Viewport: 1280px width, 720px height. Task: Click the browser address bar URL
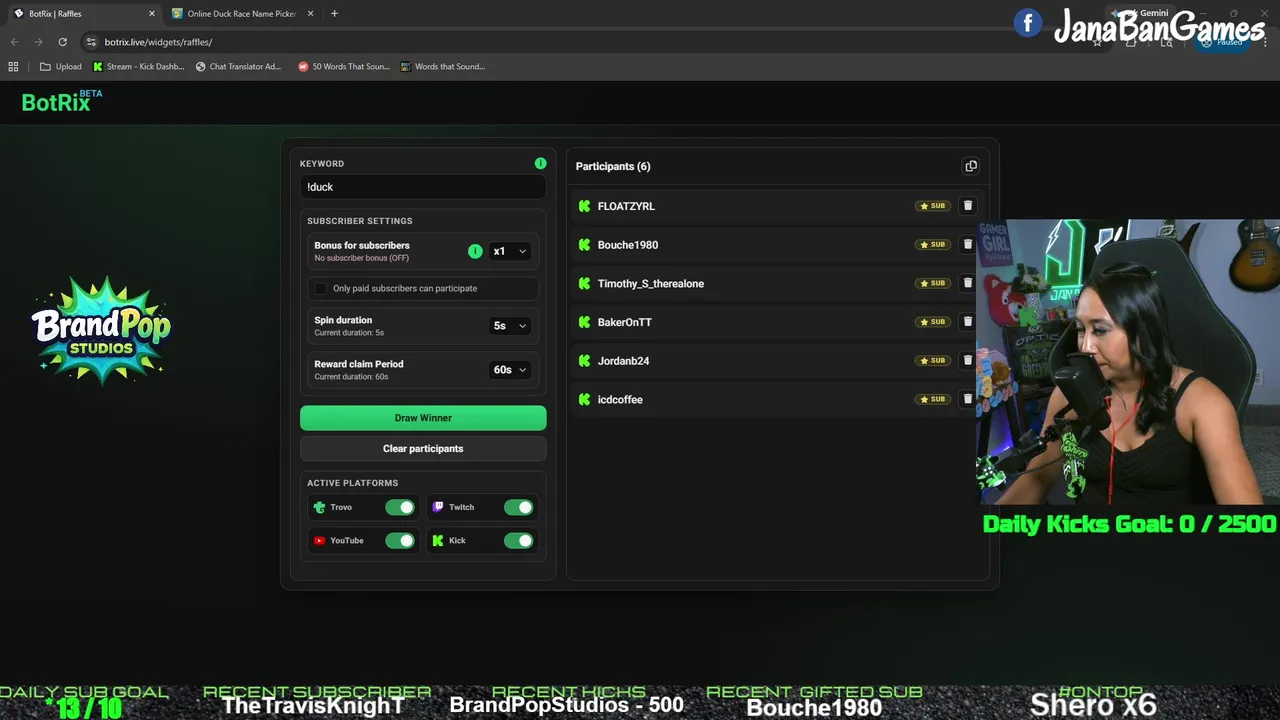coord(158,42)
